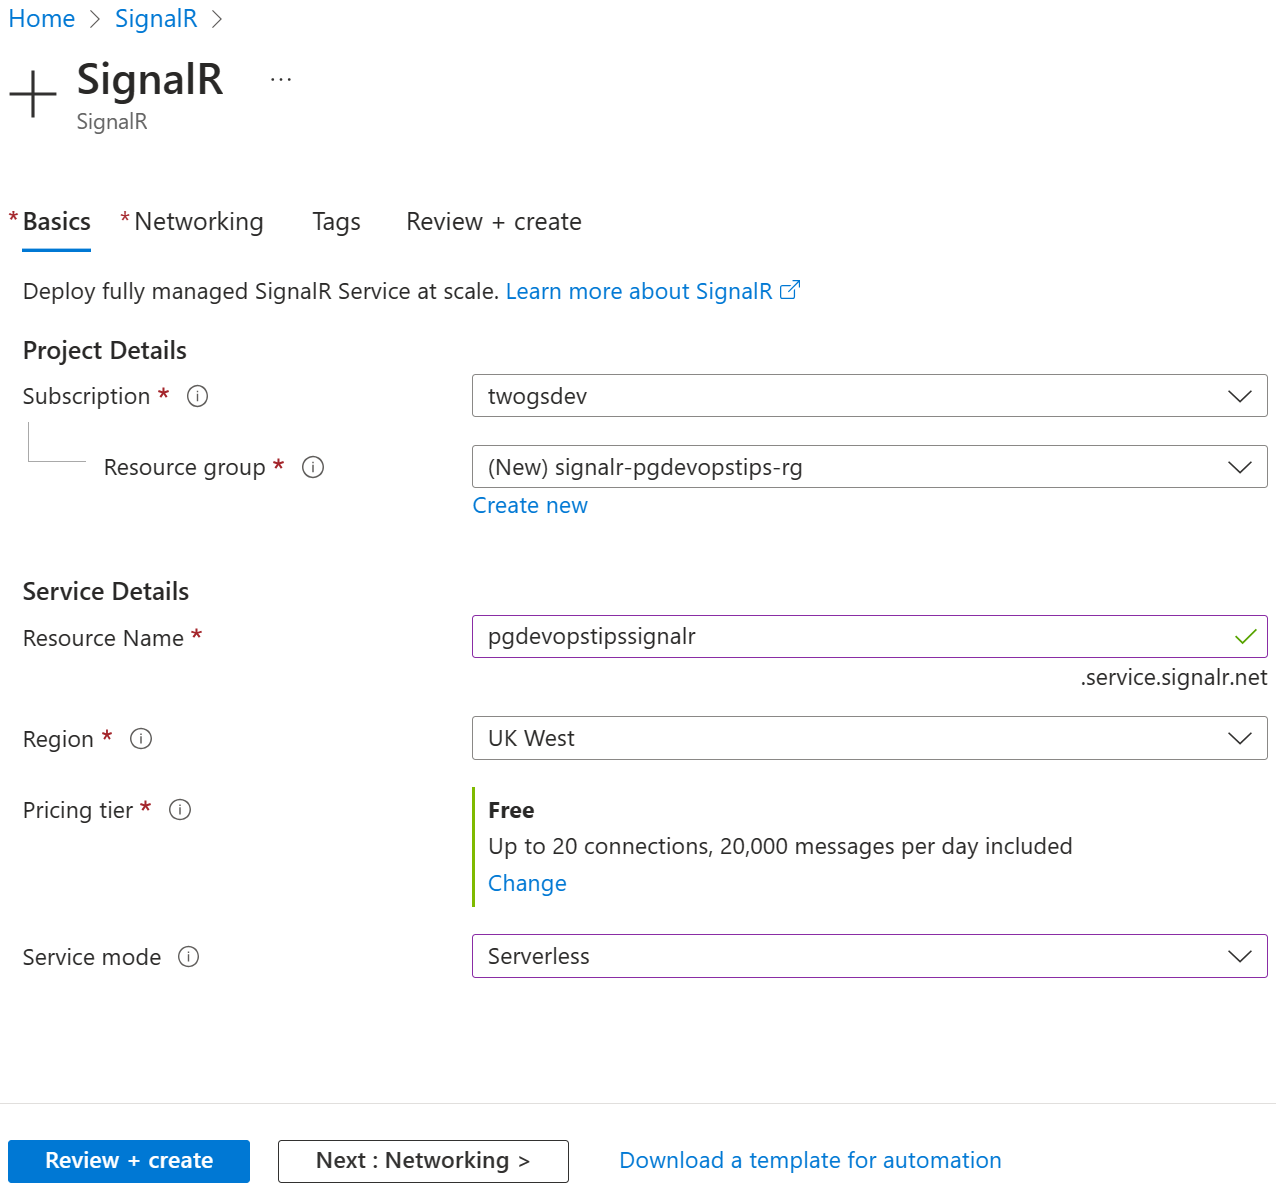
Task: Show info tooltip for Pricing tier
Action: (x=180, y=810)
